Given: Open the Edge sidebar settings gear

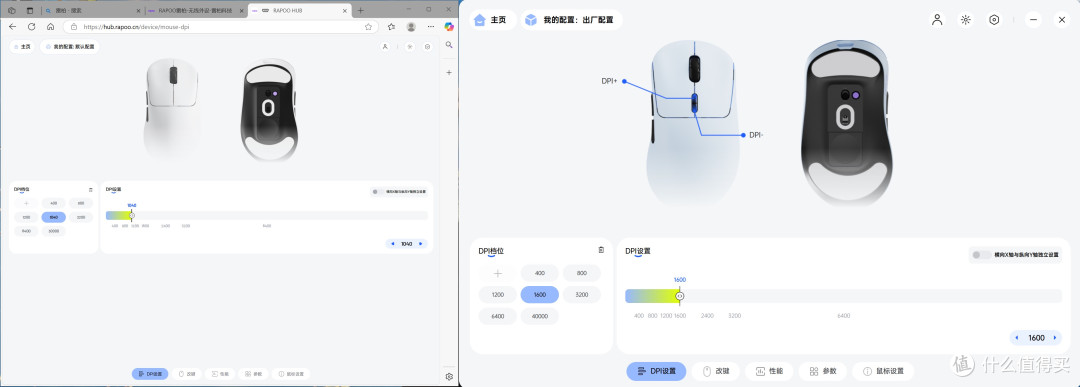Looking at the screenshot, I should (x=449, y=377).
